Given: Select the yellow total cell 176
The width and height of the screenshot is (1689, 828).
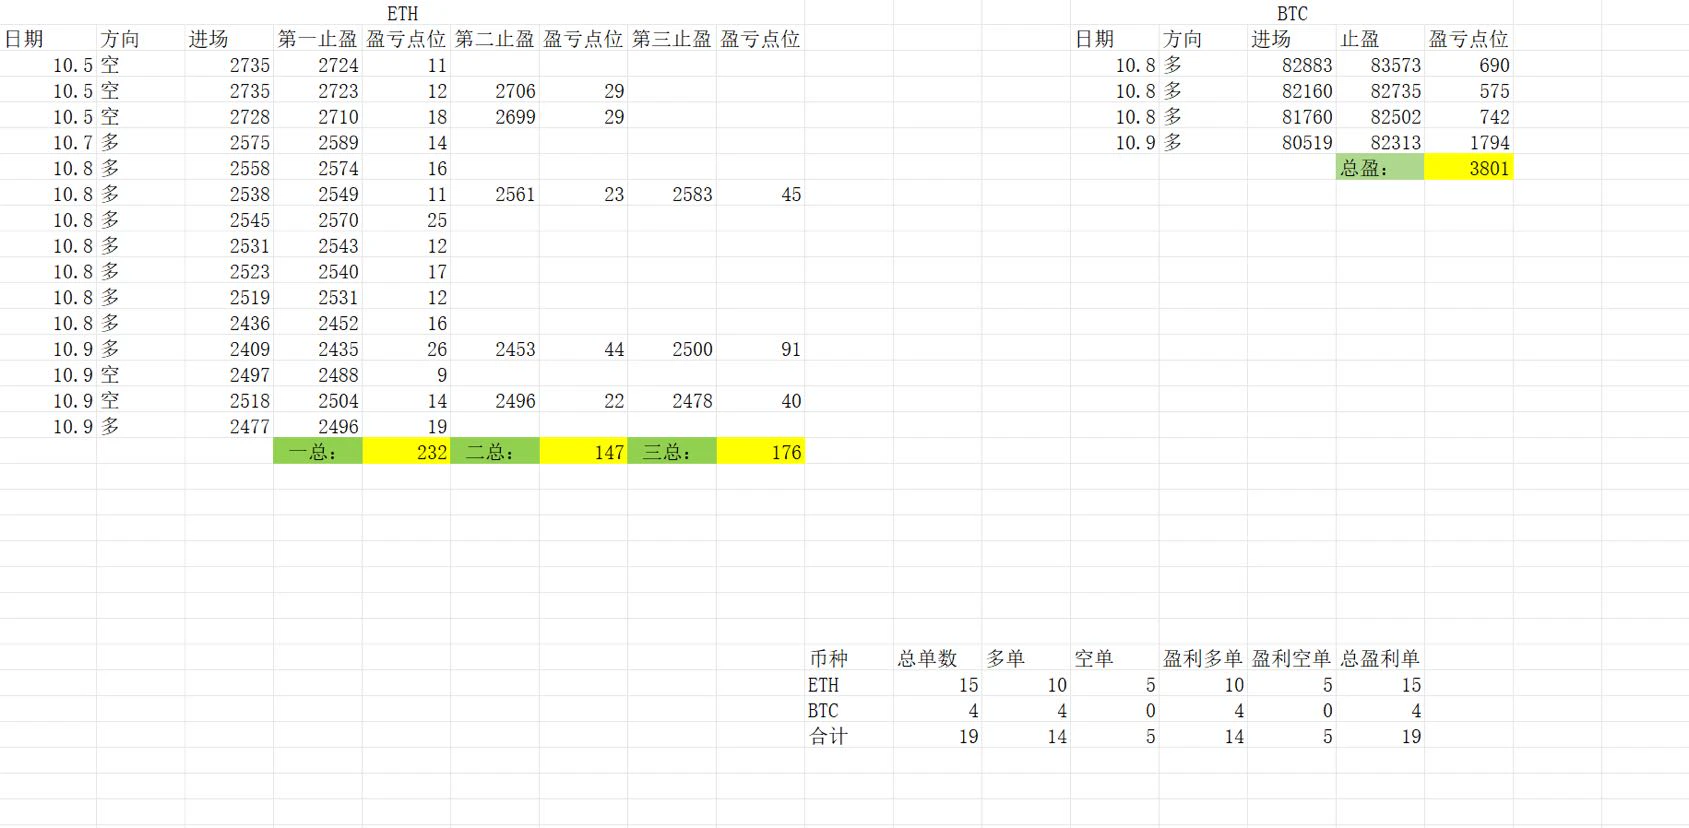Looking at the screenshot, I should pyautogui.click(x=760, y=452).
